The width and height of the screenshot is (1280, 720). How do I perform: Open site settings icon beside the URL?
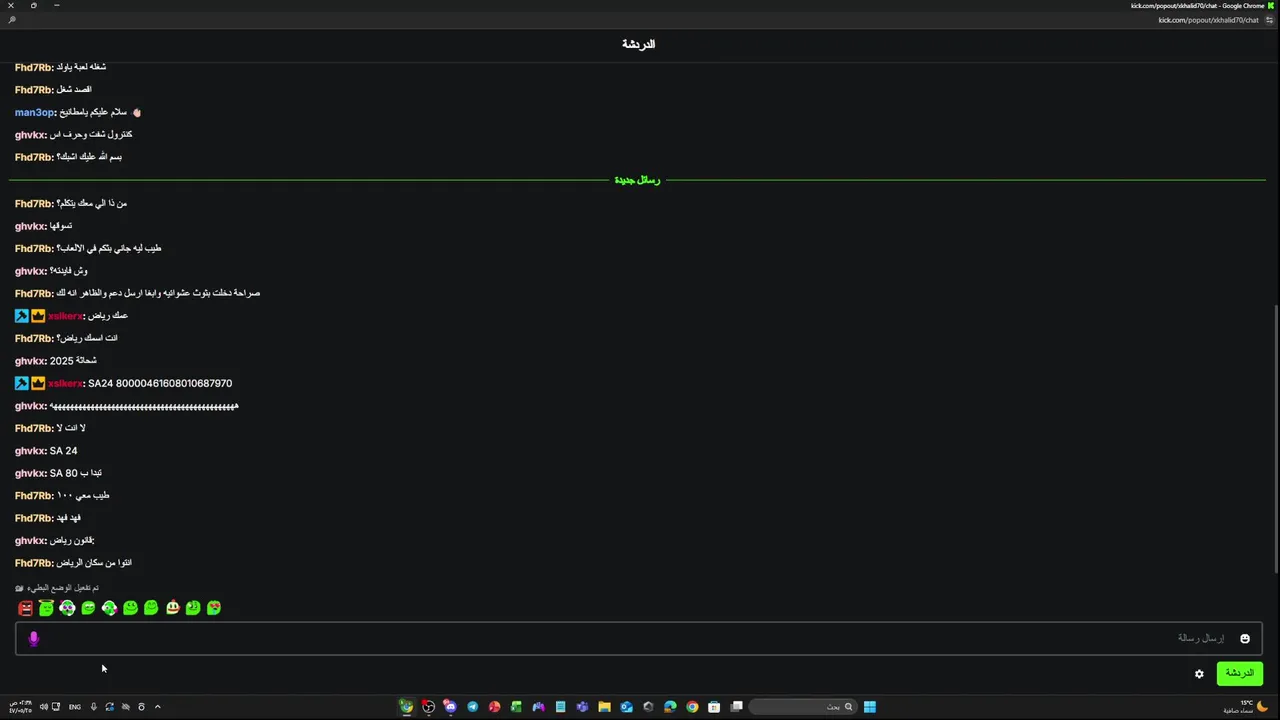click(x=1271, y=20)
